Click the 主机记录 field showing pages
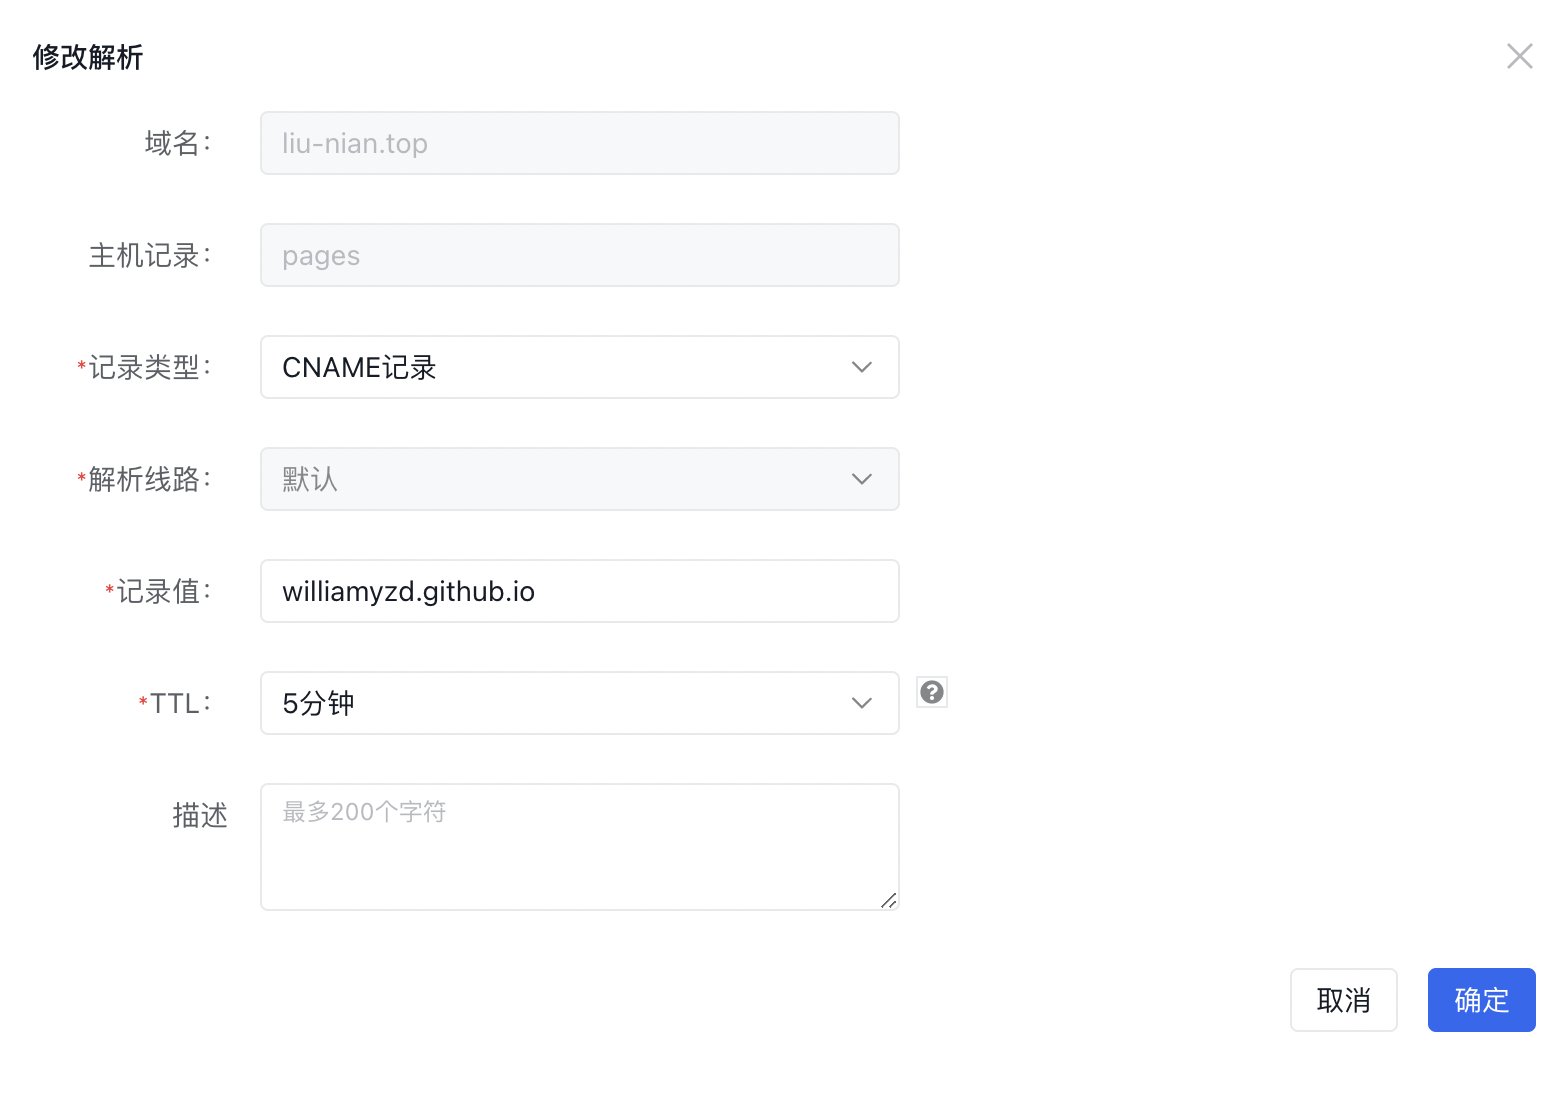Screen dimensions: 1558x1104 (x=579, y=255)
